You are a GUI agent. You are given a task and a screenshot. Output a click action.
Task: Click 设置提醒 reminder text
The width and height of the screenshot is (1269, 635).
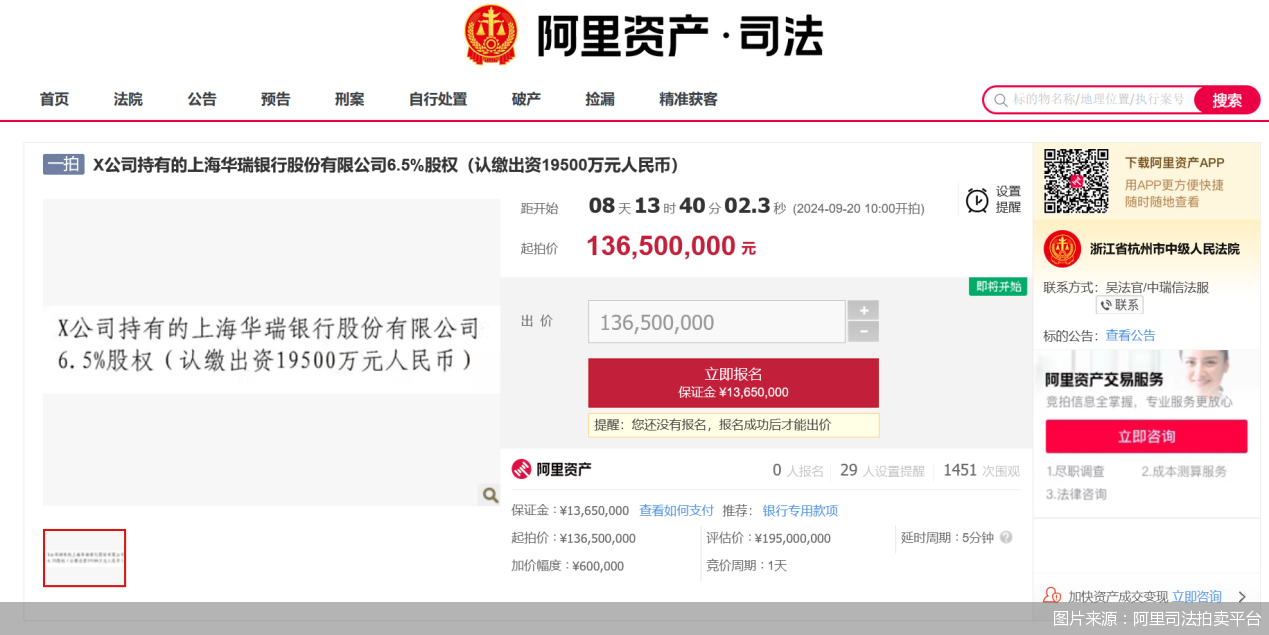point(1008,200)
